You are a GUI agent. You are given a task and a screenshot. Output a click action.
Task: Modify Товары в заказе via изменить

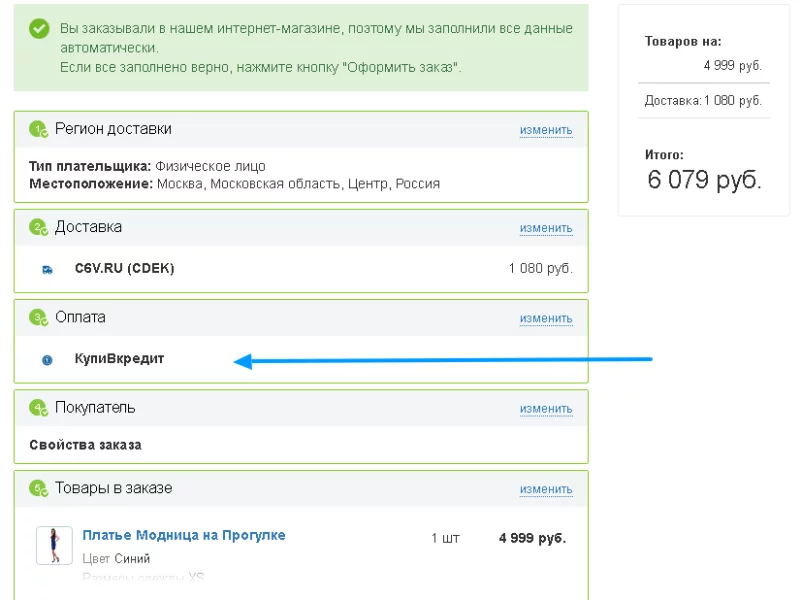tap(545, 489)
